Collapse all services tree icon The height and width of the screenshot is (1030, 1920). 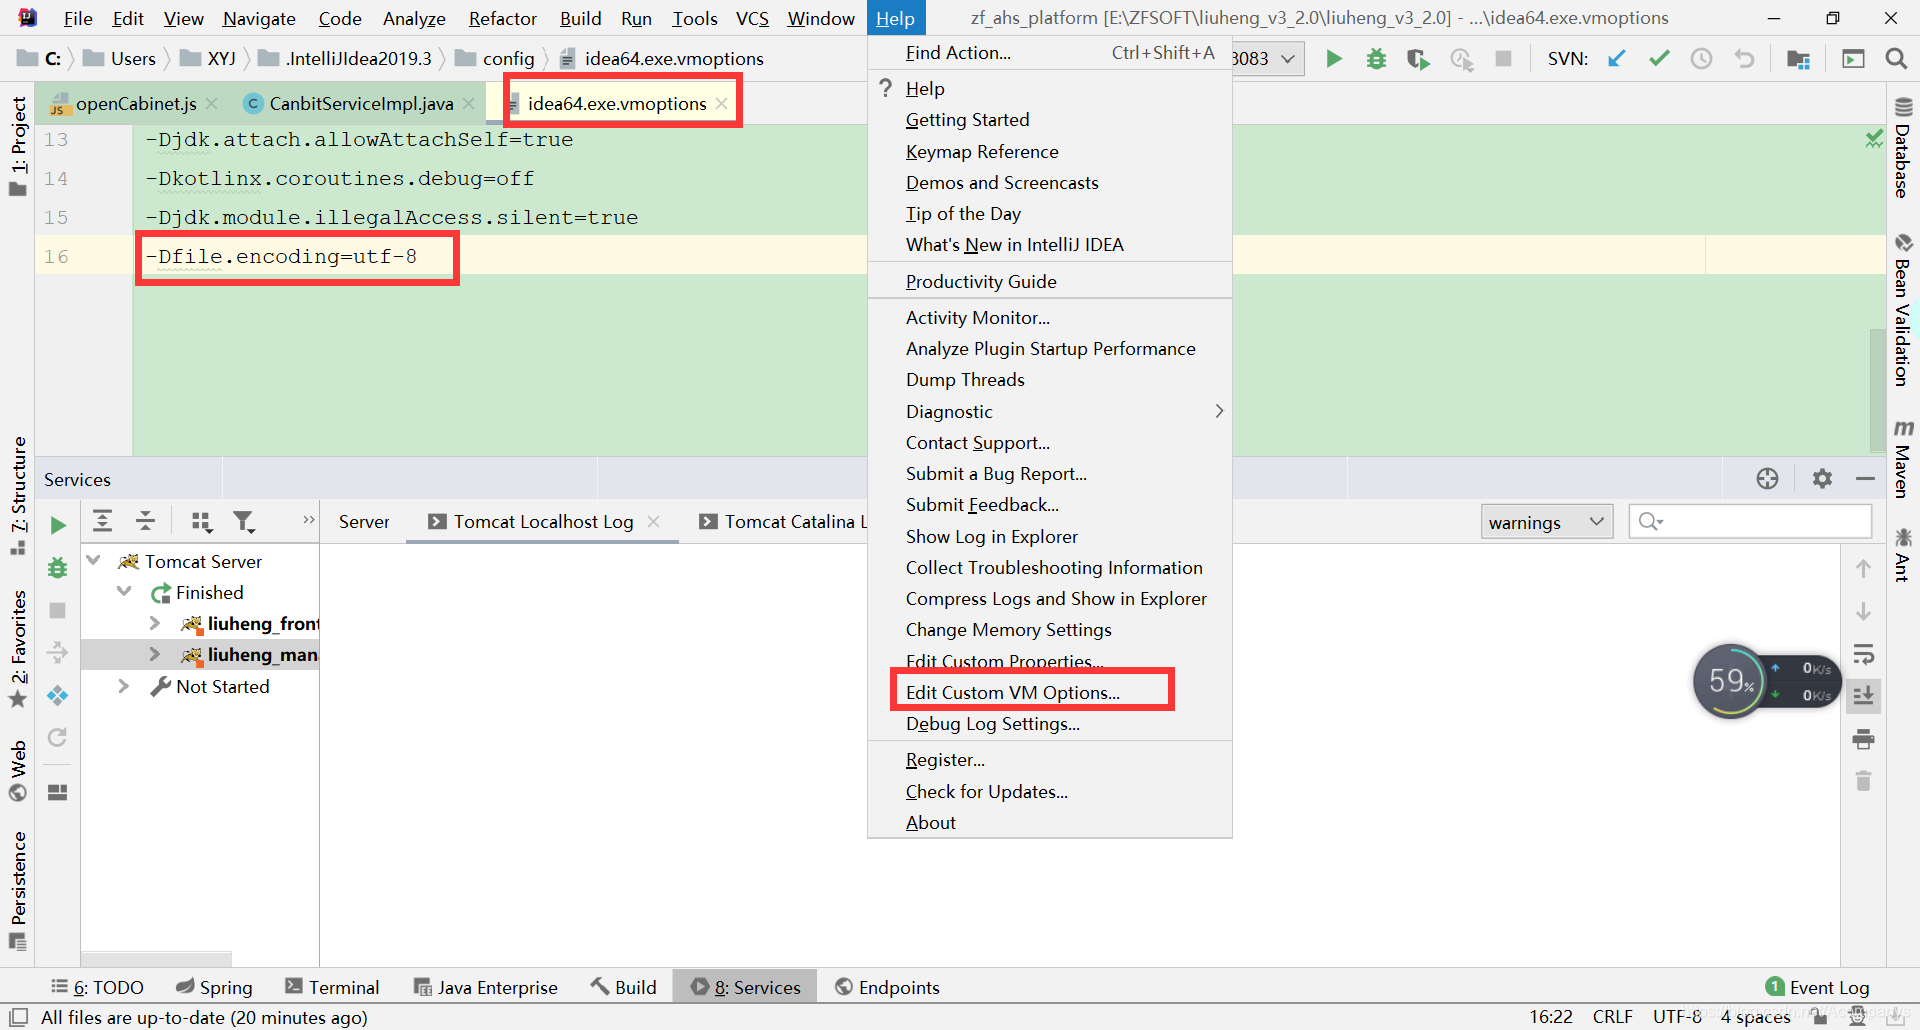click(145, 521)
